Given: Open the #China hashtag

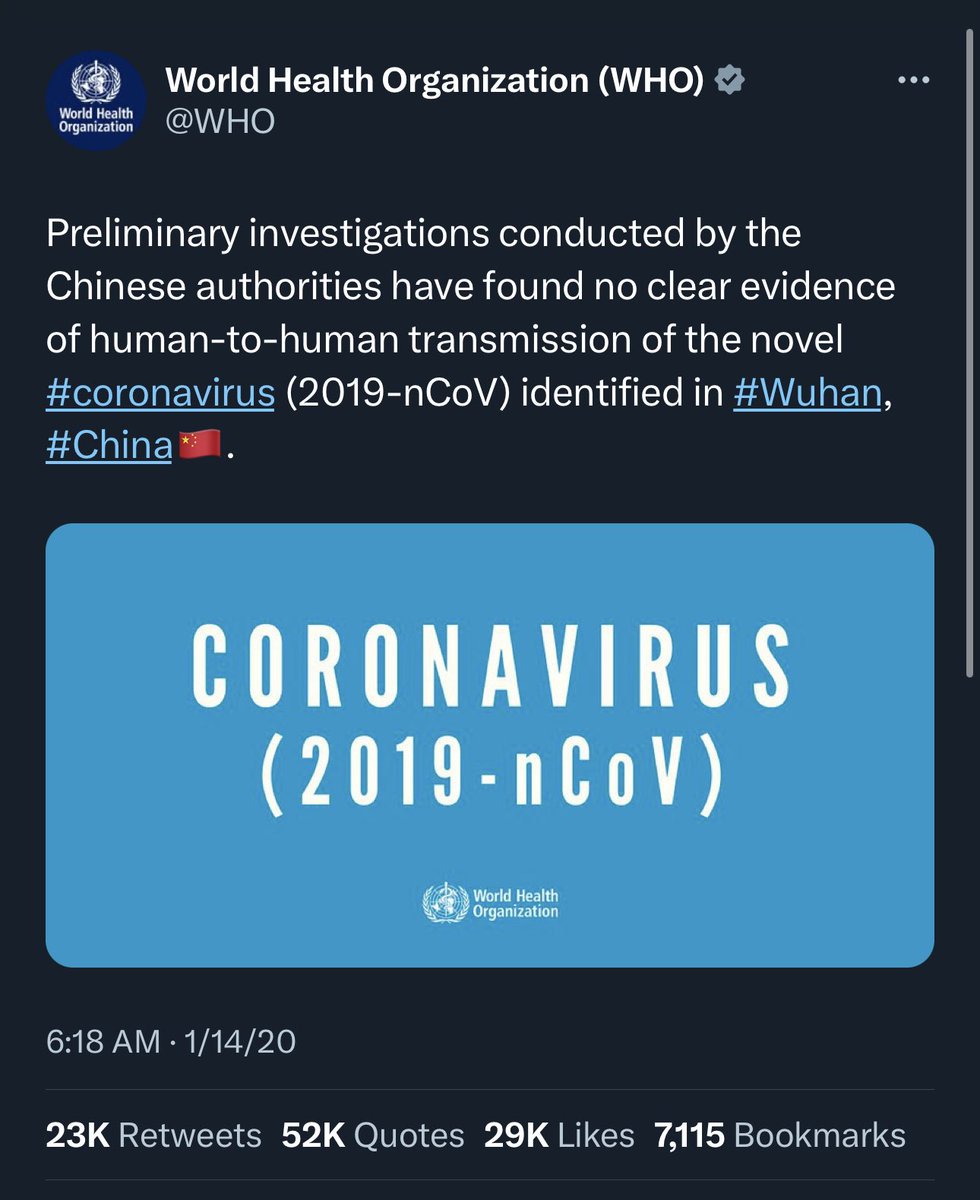Looking at the screenshot, I should pos(109,446).
